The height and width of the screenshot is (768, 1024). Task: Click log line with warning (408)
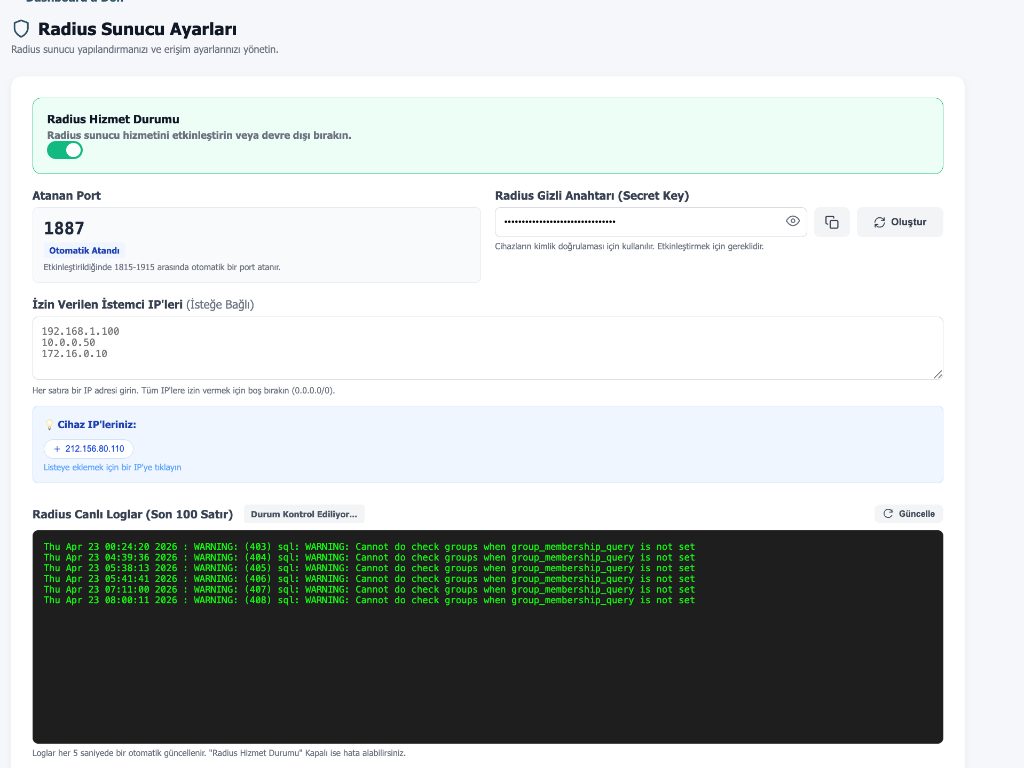pyautogui.click(x=369, y=600)
